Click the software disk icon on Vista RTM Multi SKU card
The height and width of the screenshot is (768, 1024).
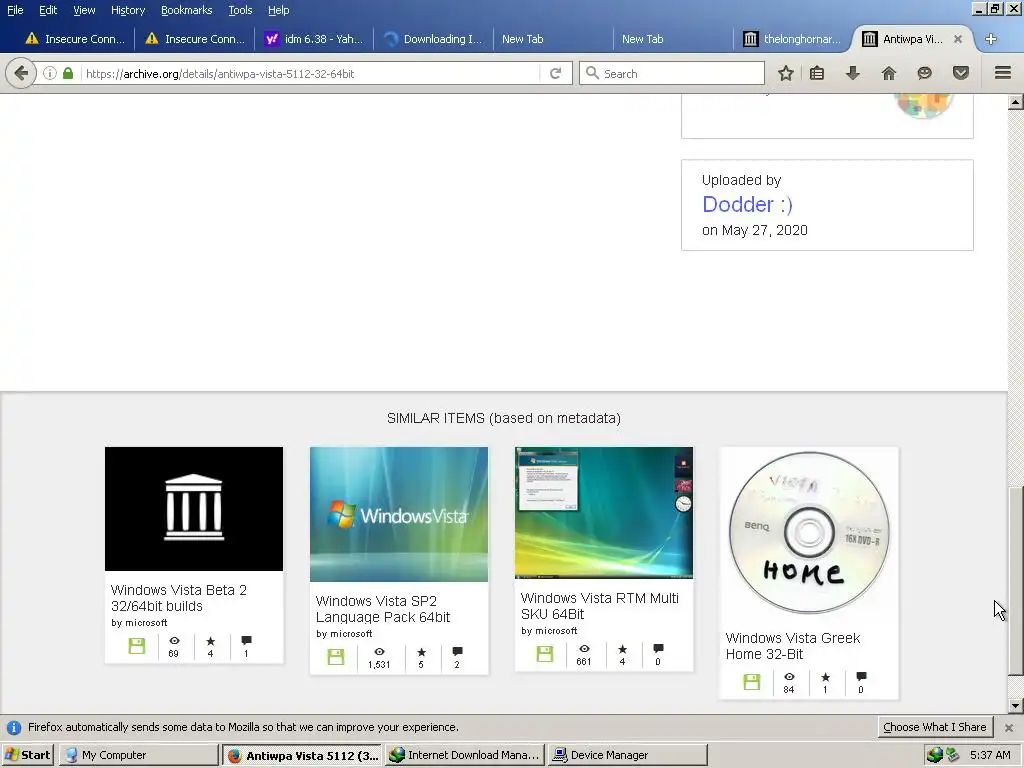545,654
